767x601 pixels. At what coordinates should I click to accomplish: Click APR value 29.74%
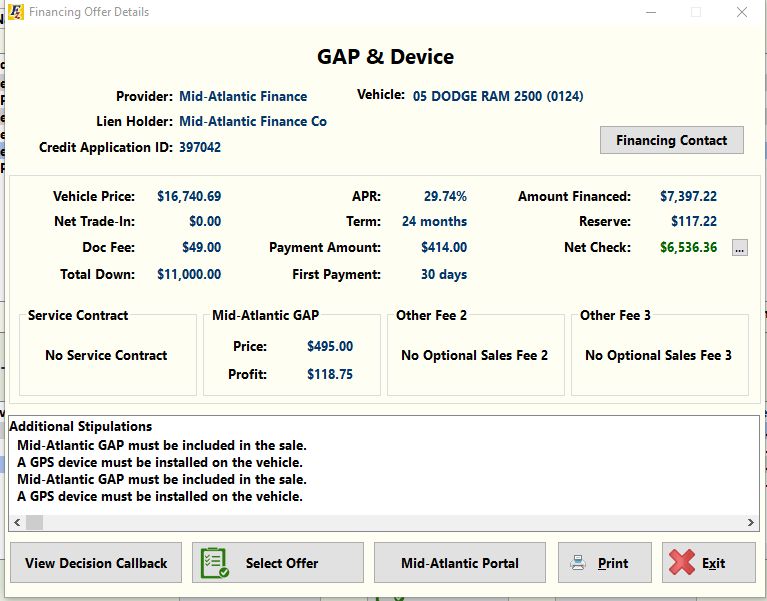[445, 197]
